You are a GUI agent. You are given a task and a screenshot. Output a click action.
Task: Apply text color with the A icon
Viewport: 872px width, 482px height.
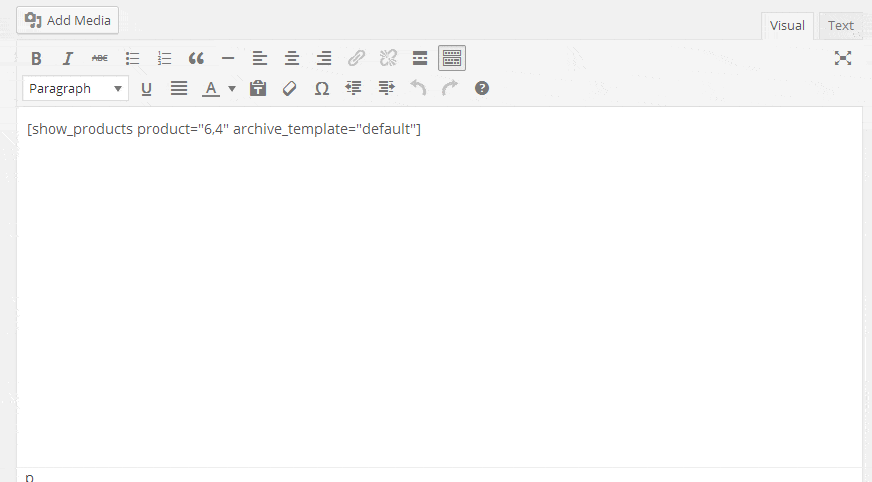(211, 88)
